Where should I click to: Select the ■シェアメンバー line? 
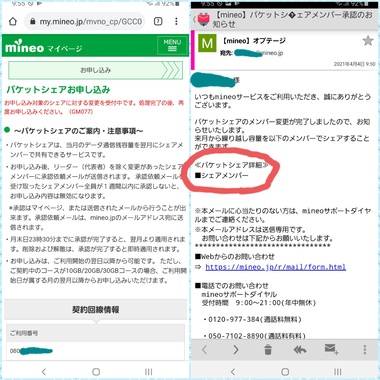pyautogui.click(x=222, y=175)
